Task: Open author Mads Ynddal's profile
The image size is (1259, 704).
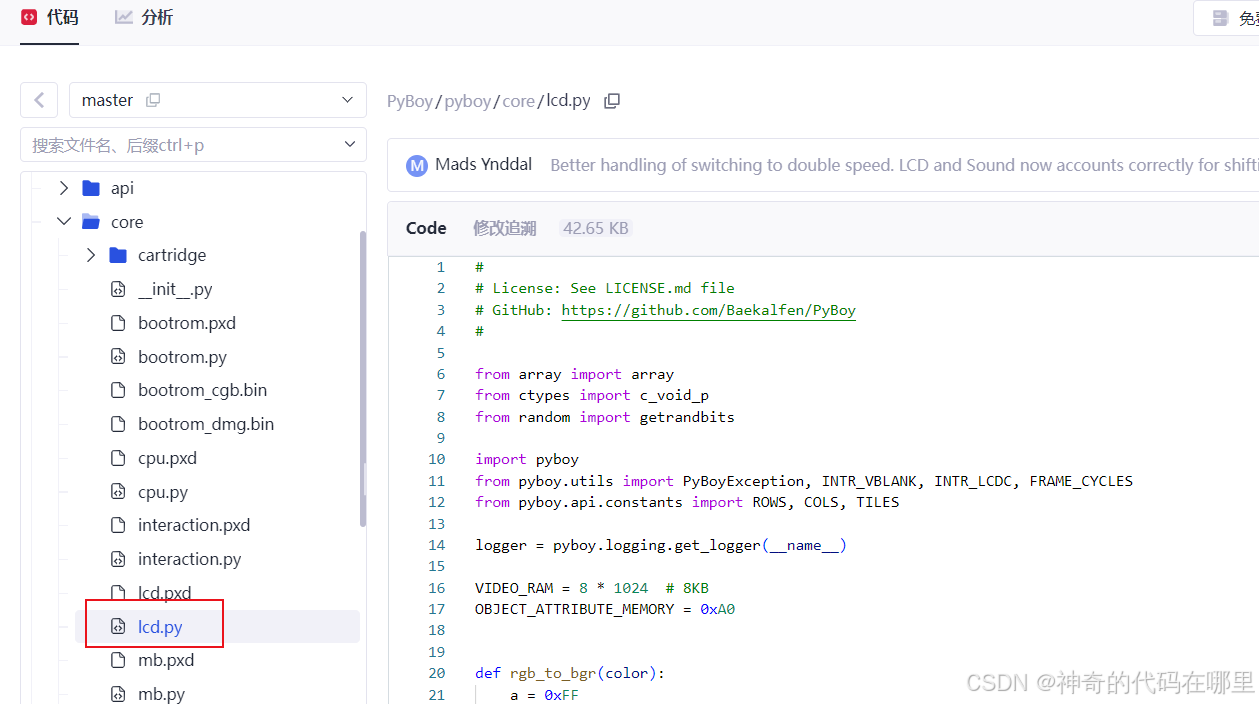Action: 484,165
